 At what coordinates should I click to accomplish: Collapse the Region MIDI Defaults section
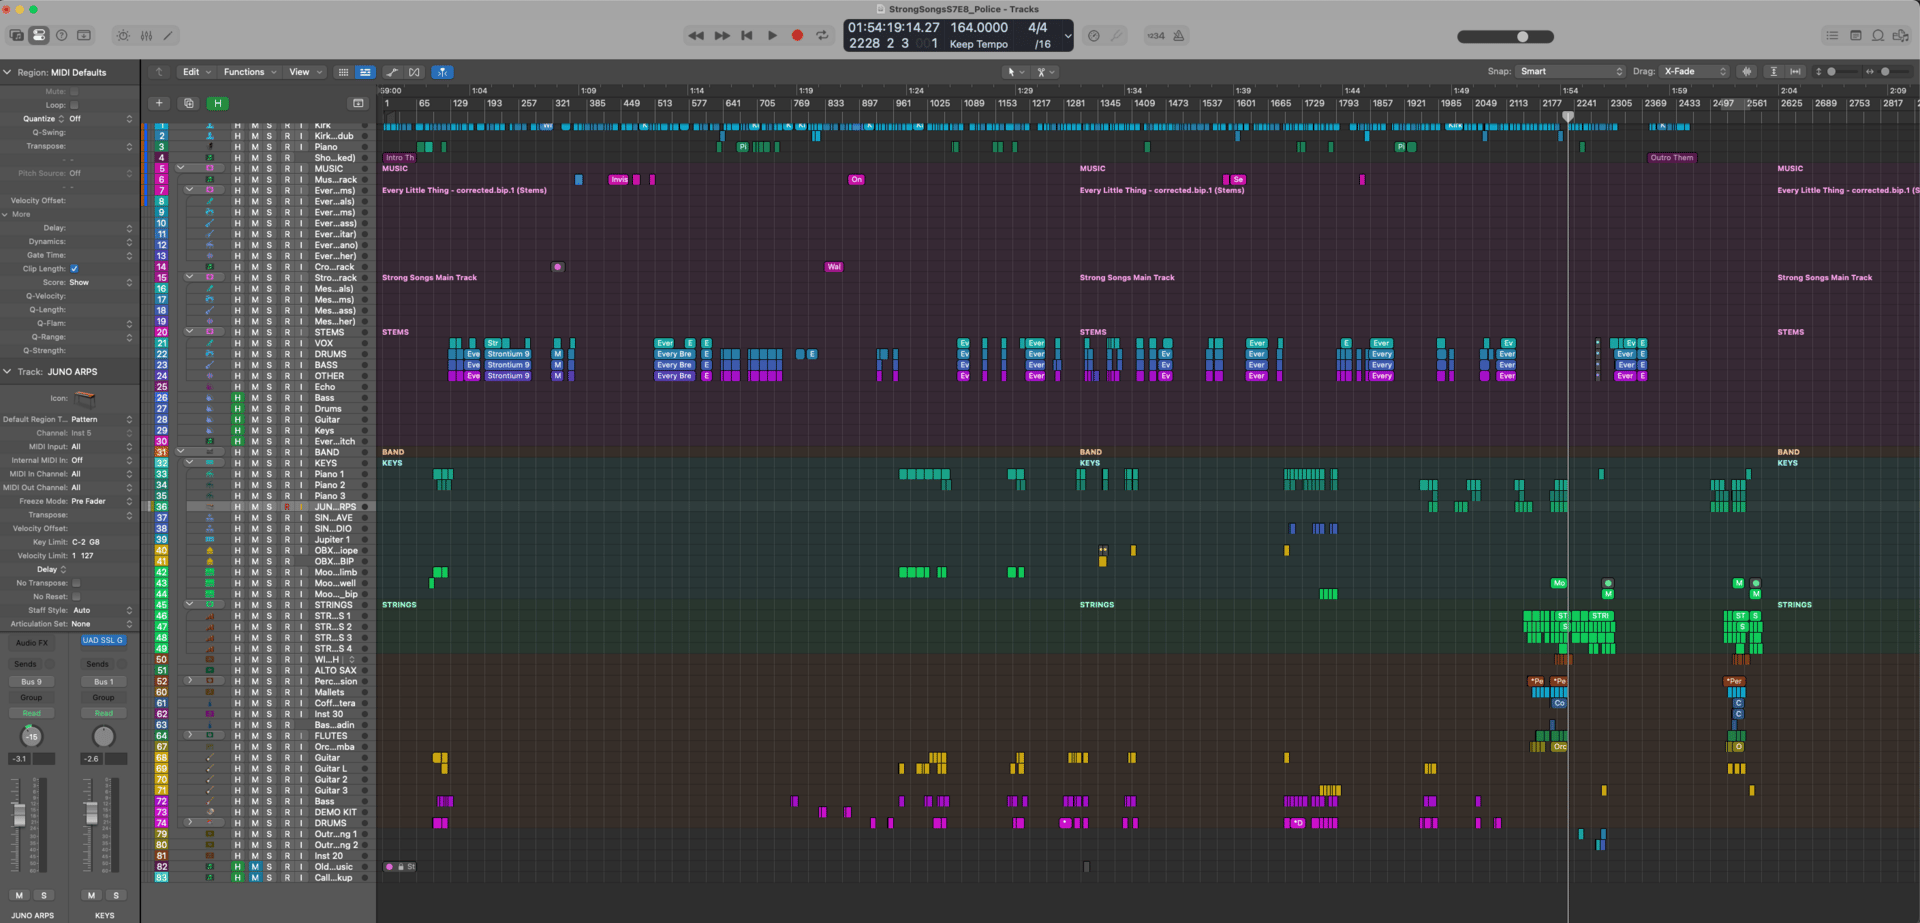tap(7, 72)
